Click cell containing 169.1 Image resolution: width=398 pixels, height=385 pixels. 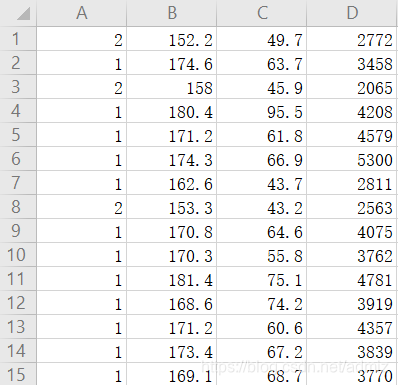pos(171,374)
